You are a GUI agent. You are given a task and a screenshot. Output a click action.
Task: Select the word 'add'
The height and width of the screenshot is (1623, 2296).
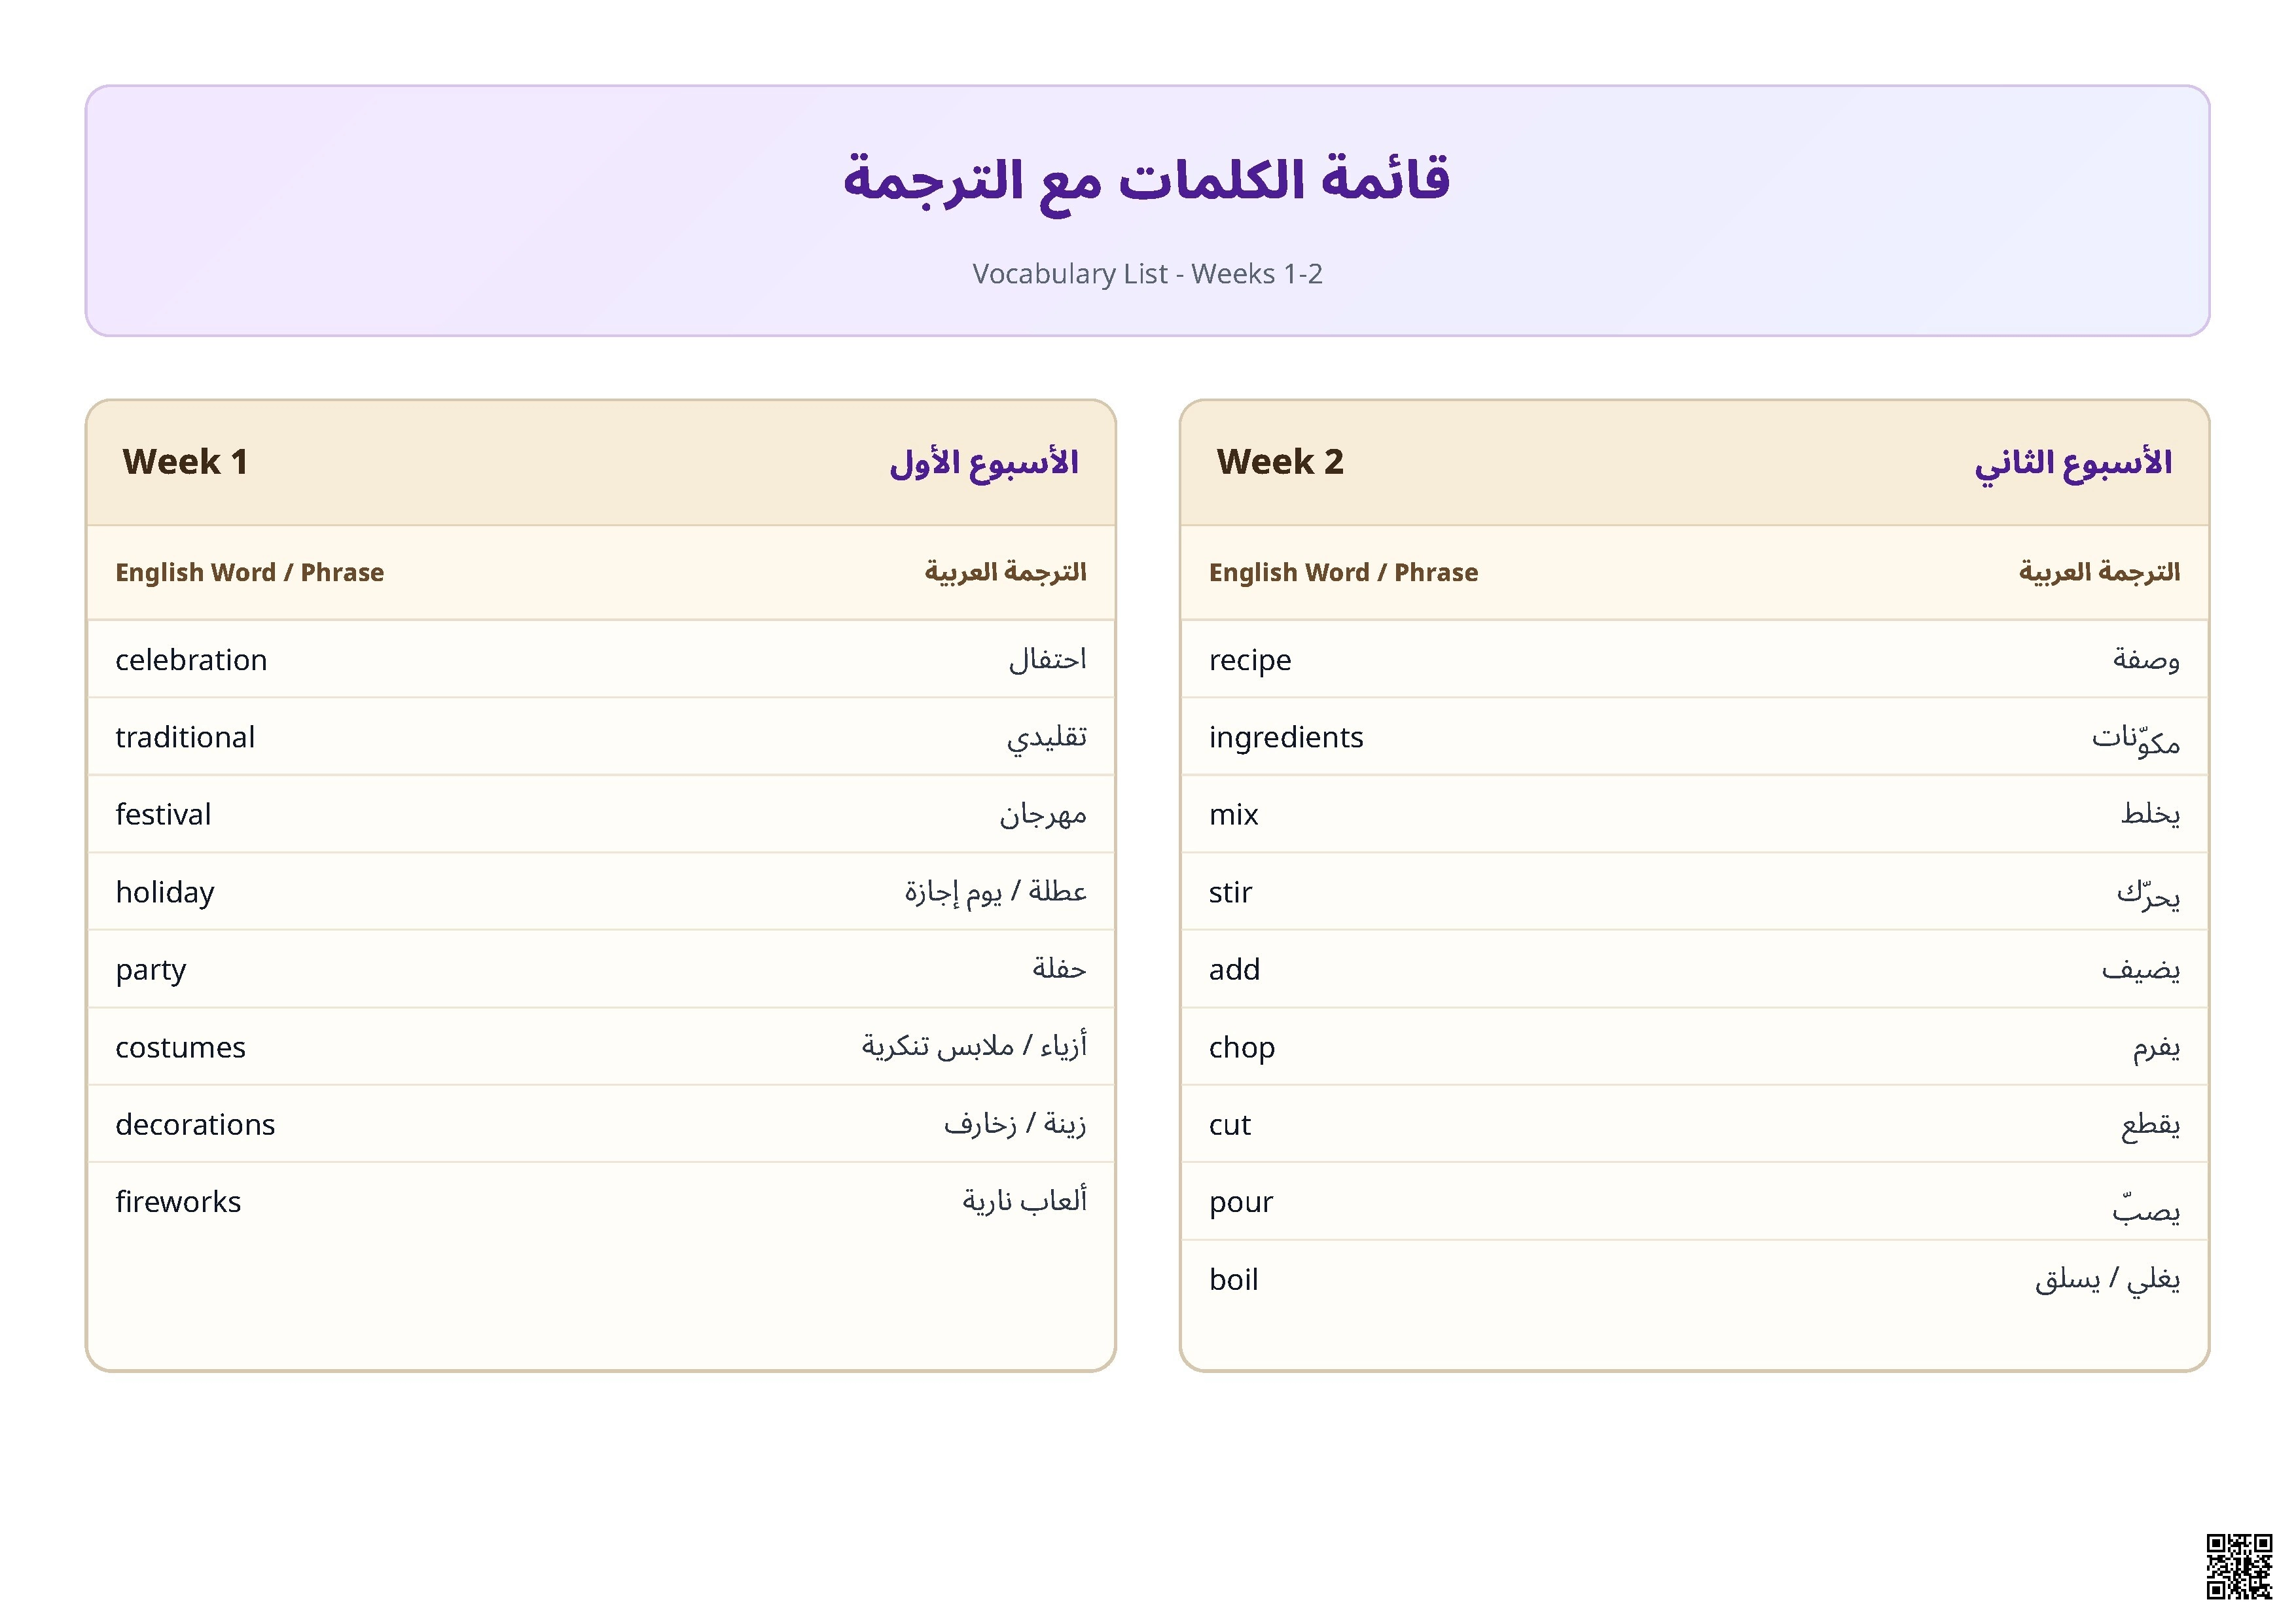coord(1234,970)
